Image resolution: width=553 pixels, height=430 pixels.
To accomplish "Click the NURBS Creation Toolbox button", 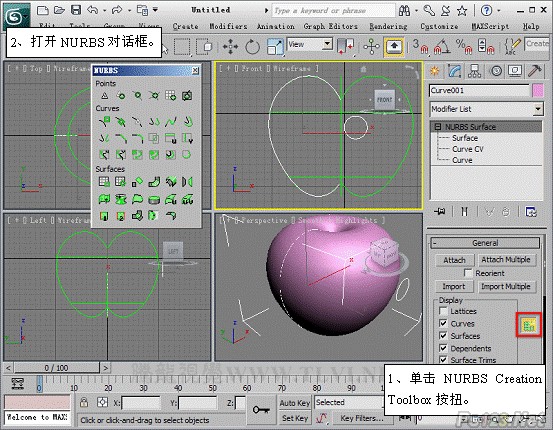I will click(x=529, y=325).
